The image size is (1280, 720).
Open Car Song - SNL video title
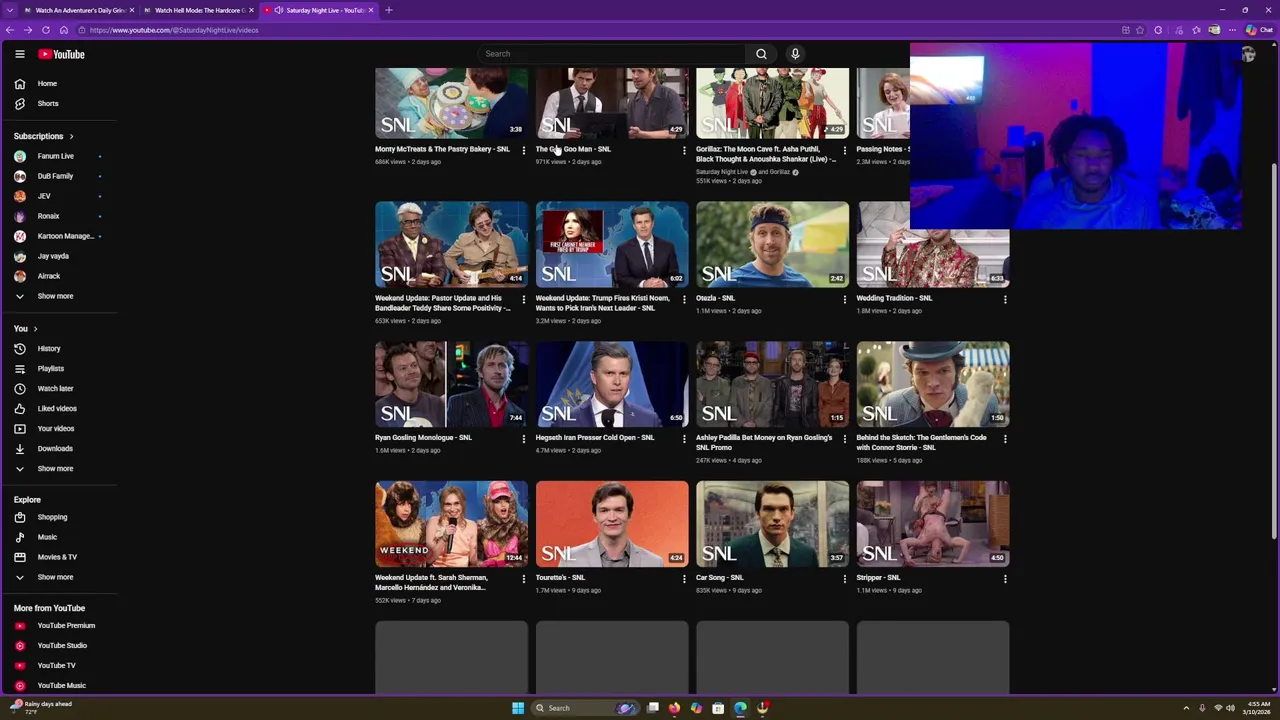click(x=720, y=578)
